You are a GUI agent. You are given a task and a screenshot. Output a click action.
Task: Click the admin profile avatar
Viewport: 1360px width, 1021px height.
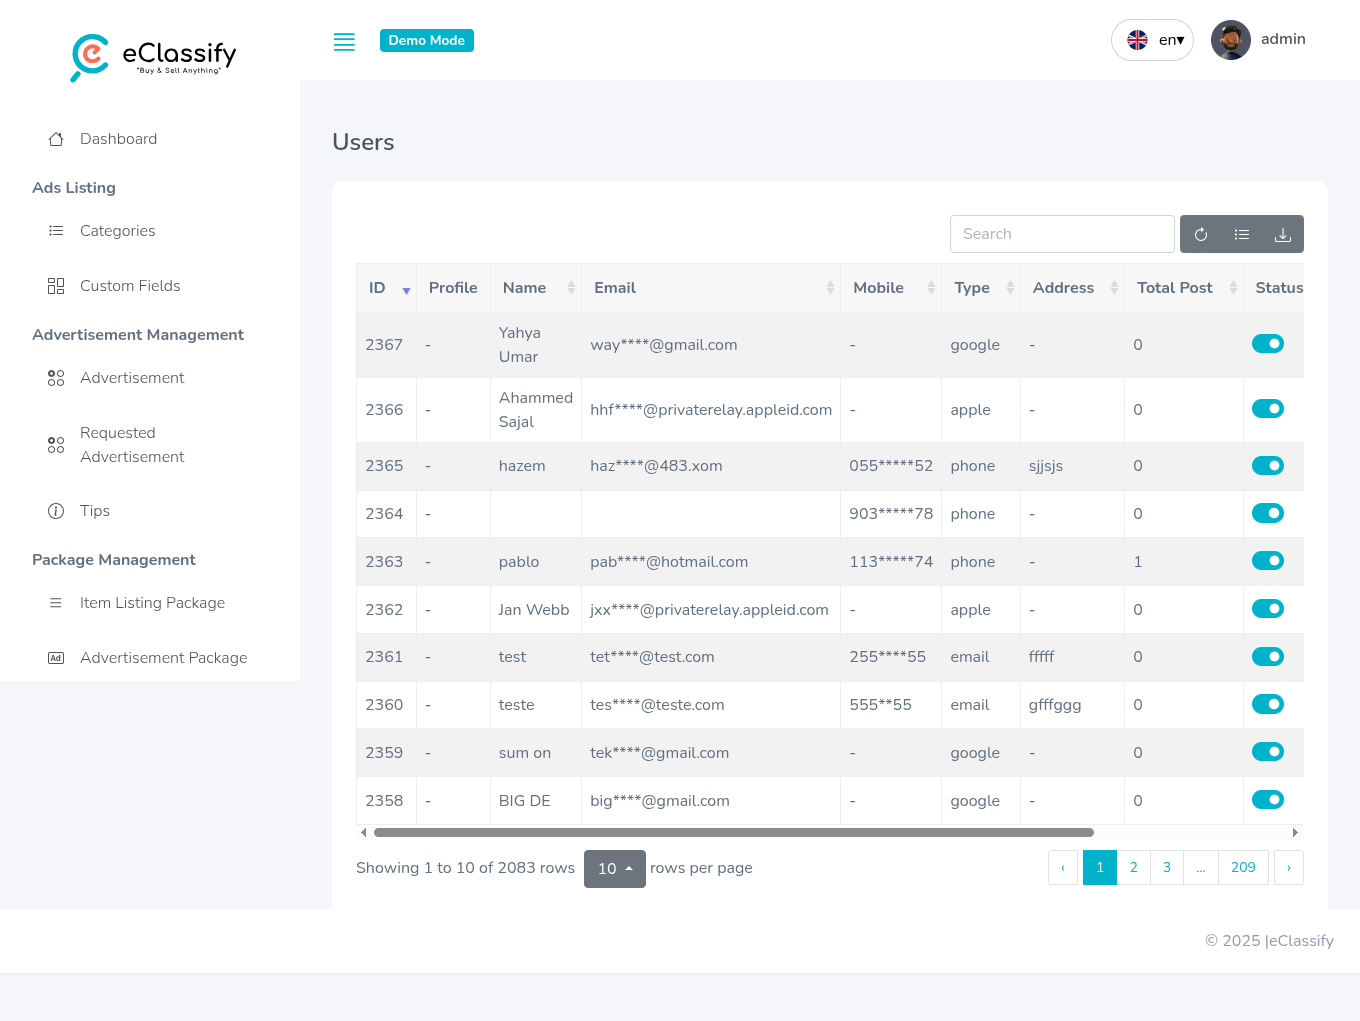pyautogui.click(x=1230, y=40)
